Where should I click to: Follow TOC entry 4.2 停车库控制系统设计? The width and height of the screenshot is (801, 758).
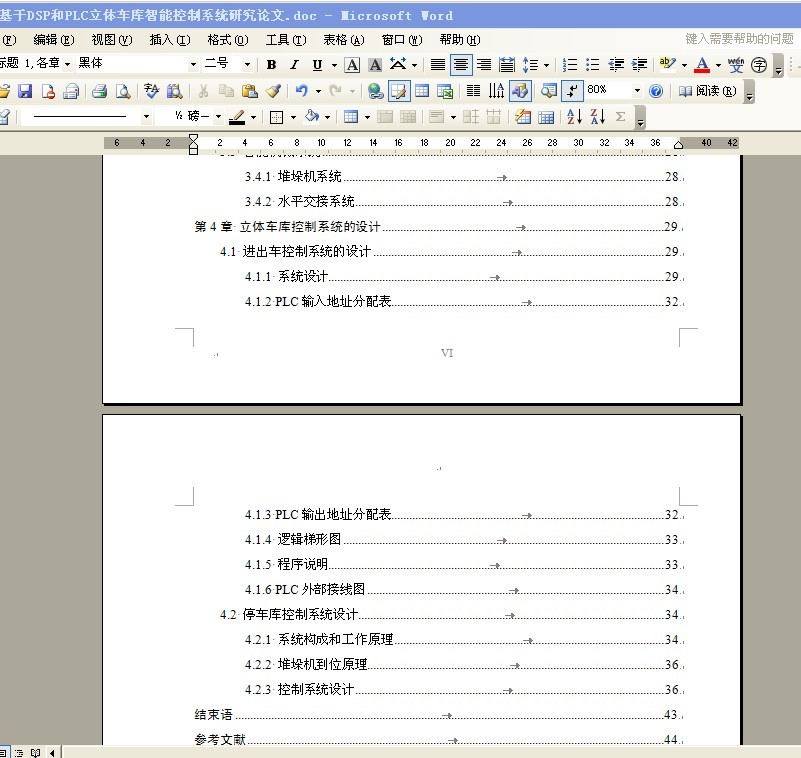click(452, 615)
